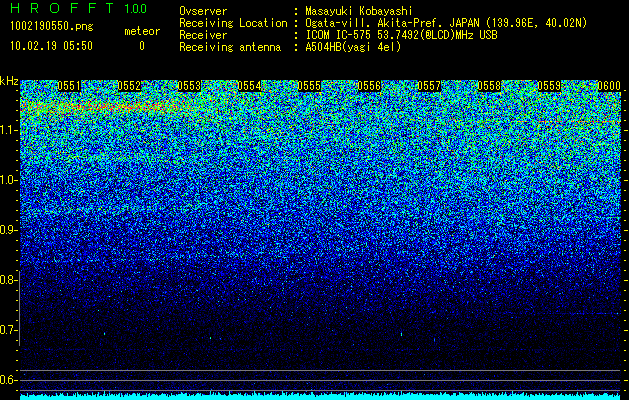
Task: Click the 0558 time marker
Action: click(x=489, y=86)
